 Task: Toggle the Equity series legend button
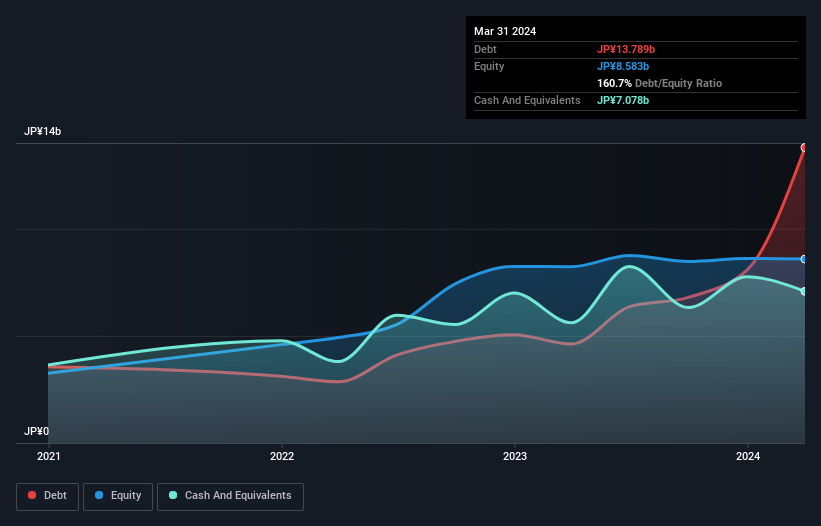pyautogui.click(x=118, y=496)
